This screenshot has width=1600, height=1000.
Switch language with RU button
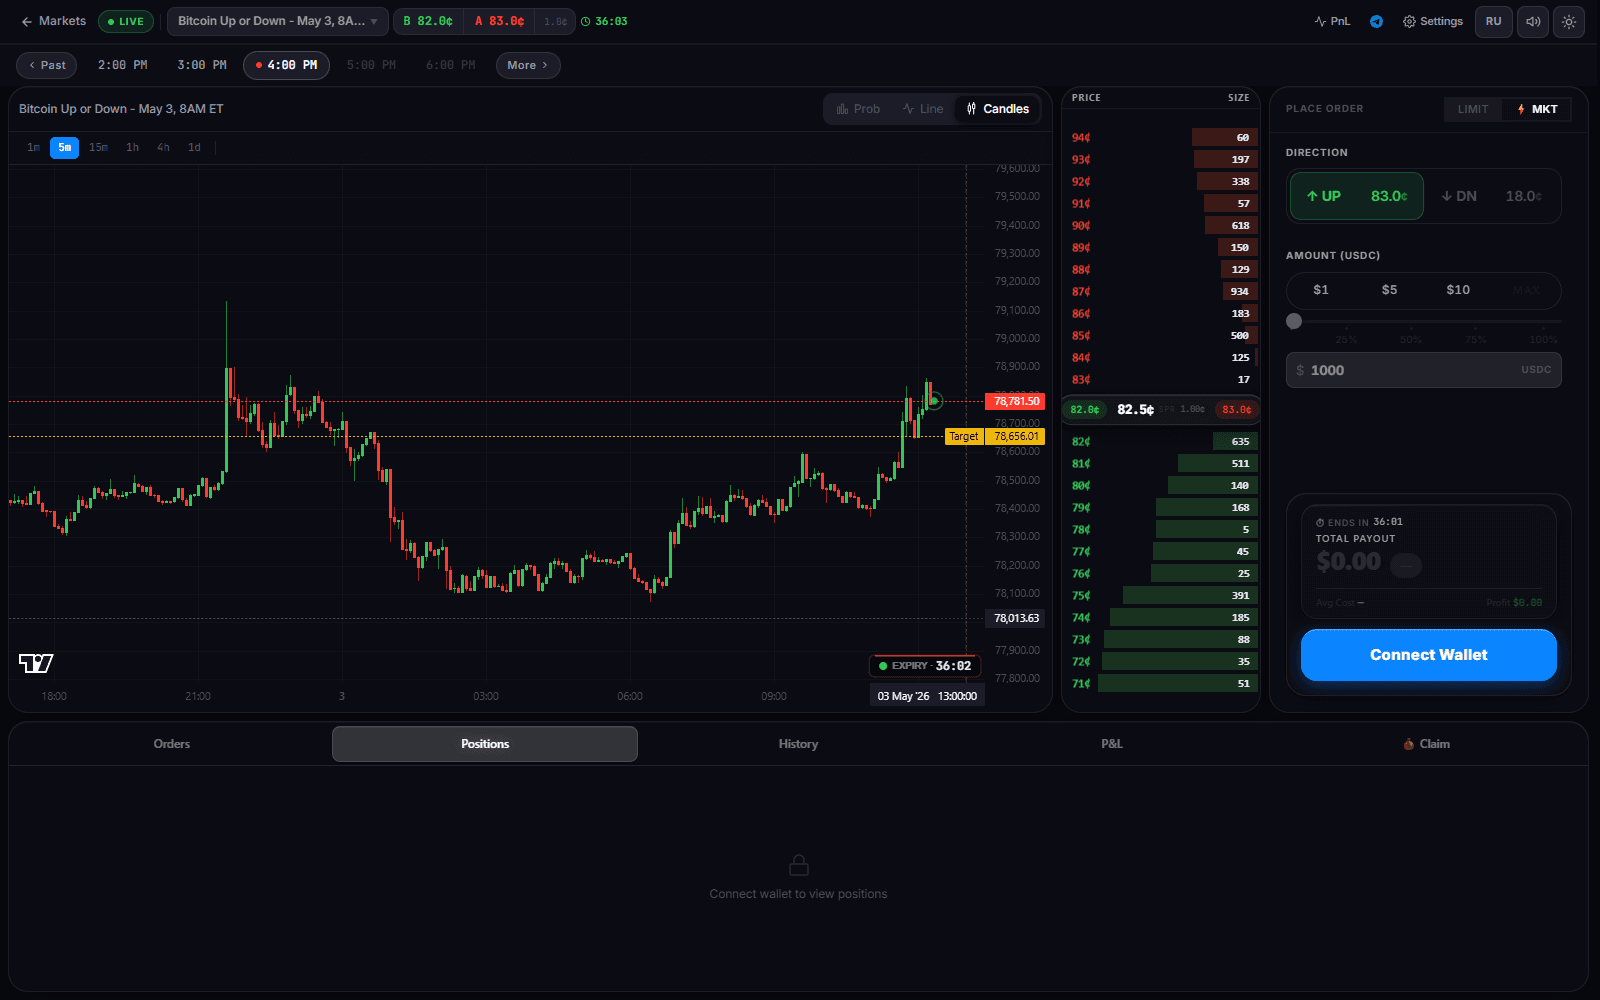1493,21
